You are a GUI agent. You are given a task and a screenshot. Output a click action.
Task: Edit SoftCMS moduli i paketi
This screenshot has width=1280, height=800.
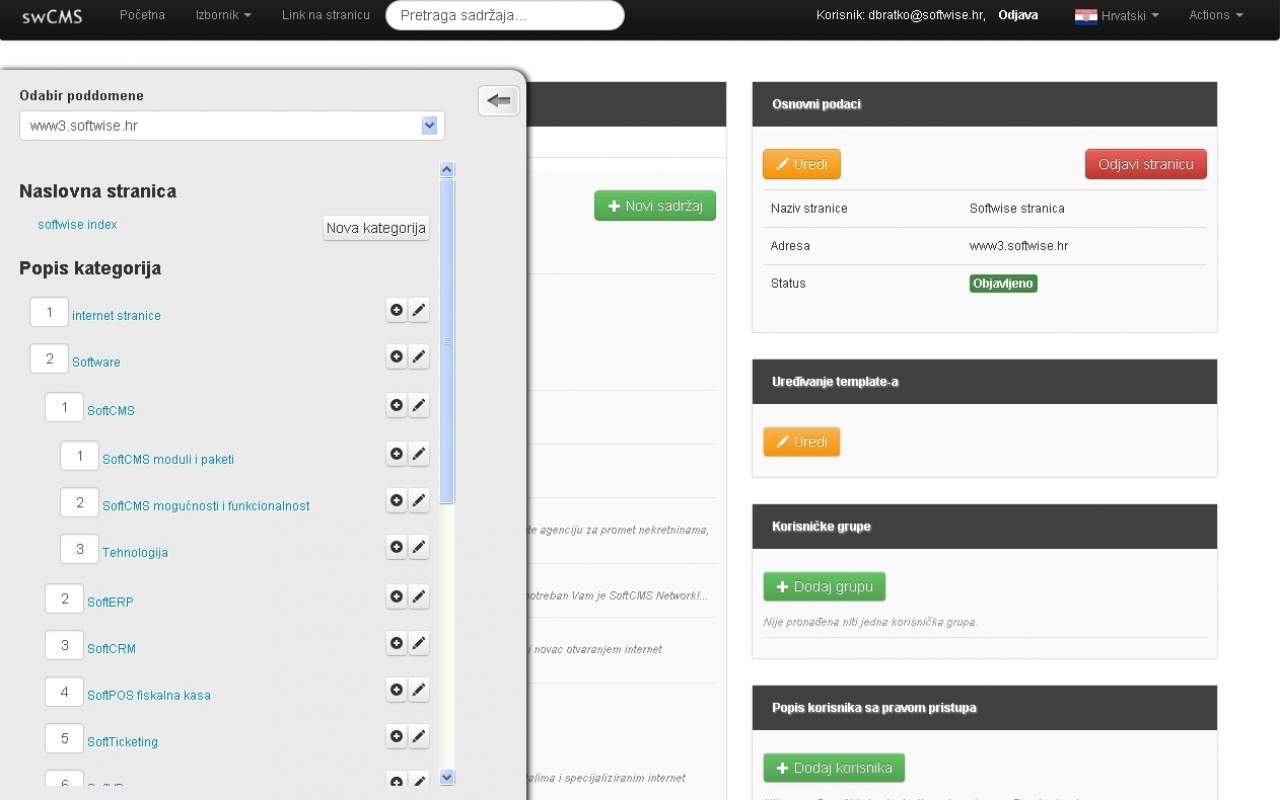click(x=419, y=454)
